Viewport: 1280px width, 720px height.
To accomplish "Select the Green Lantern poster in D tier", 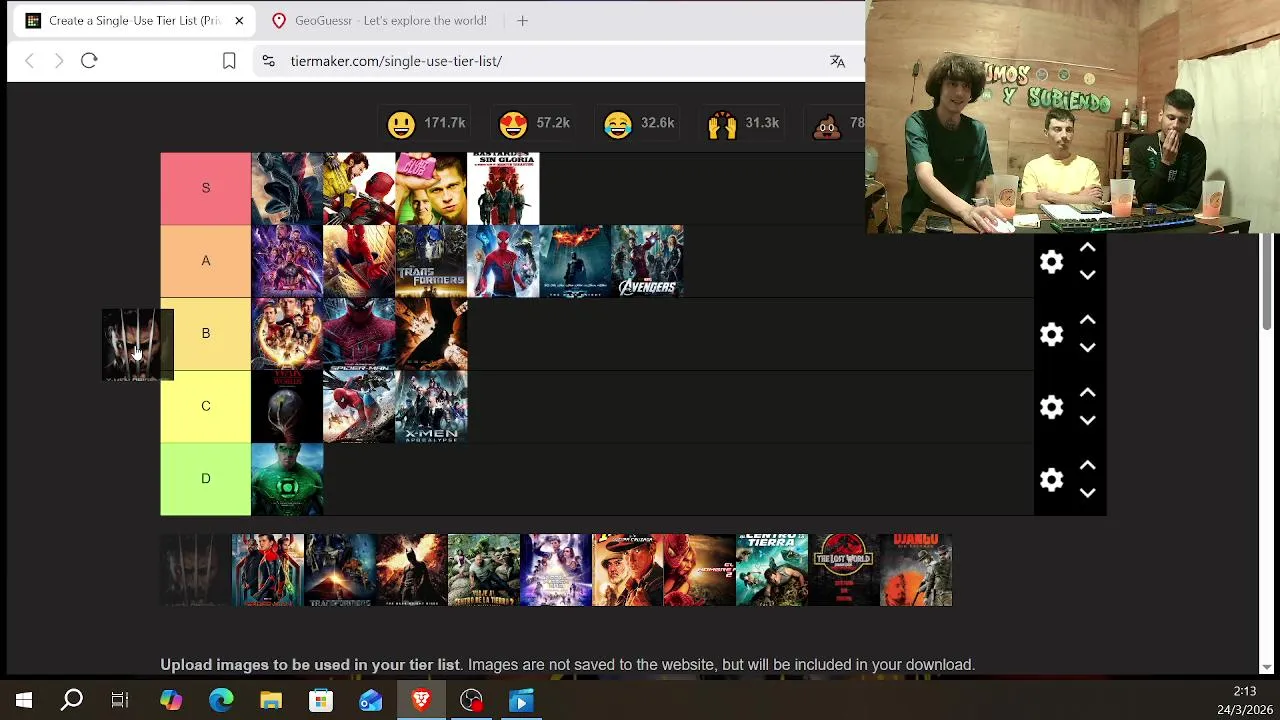I will pos(287,480).
